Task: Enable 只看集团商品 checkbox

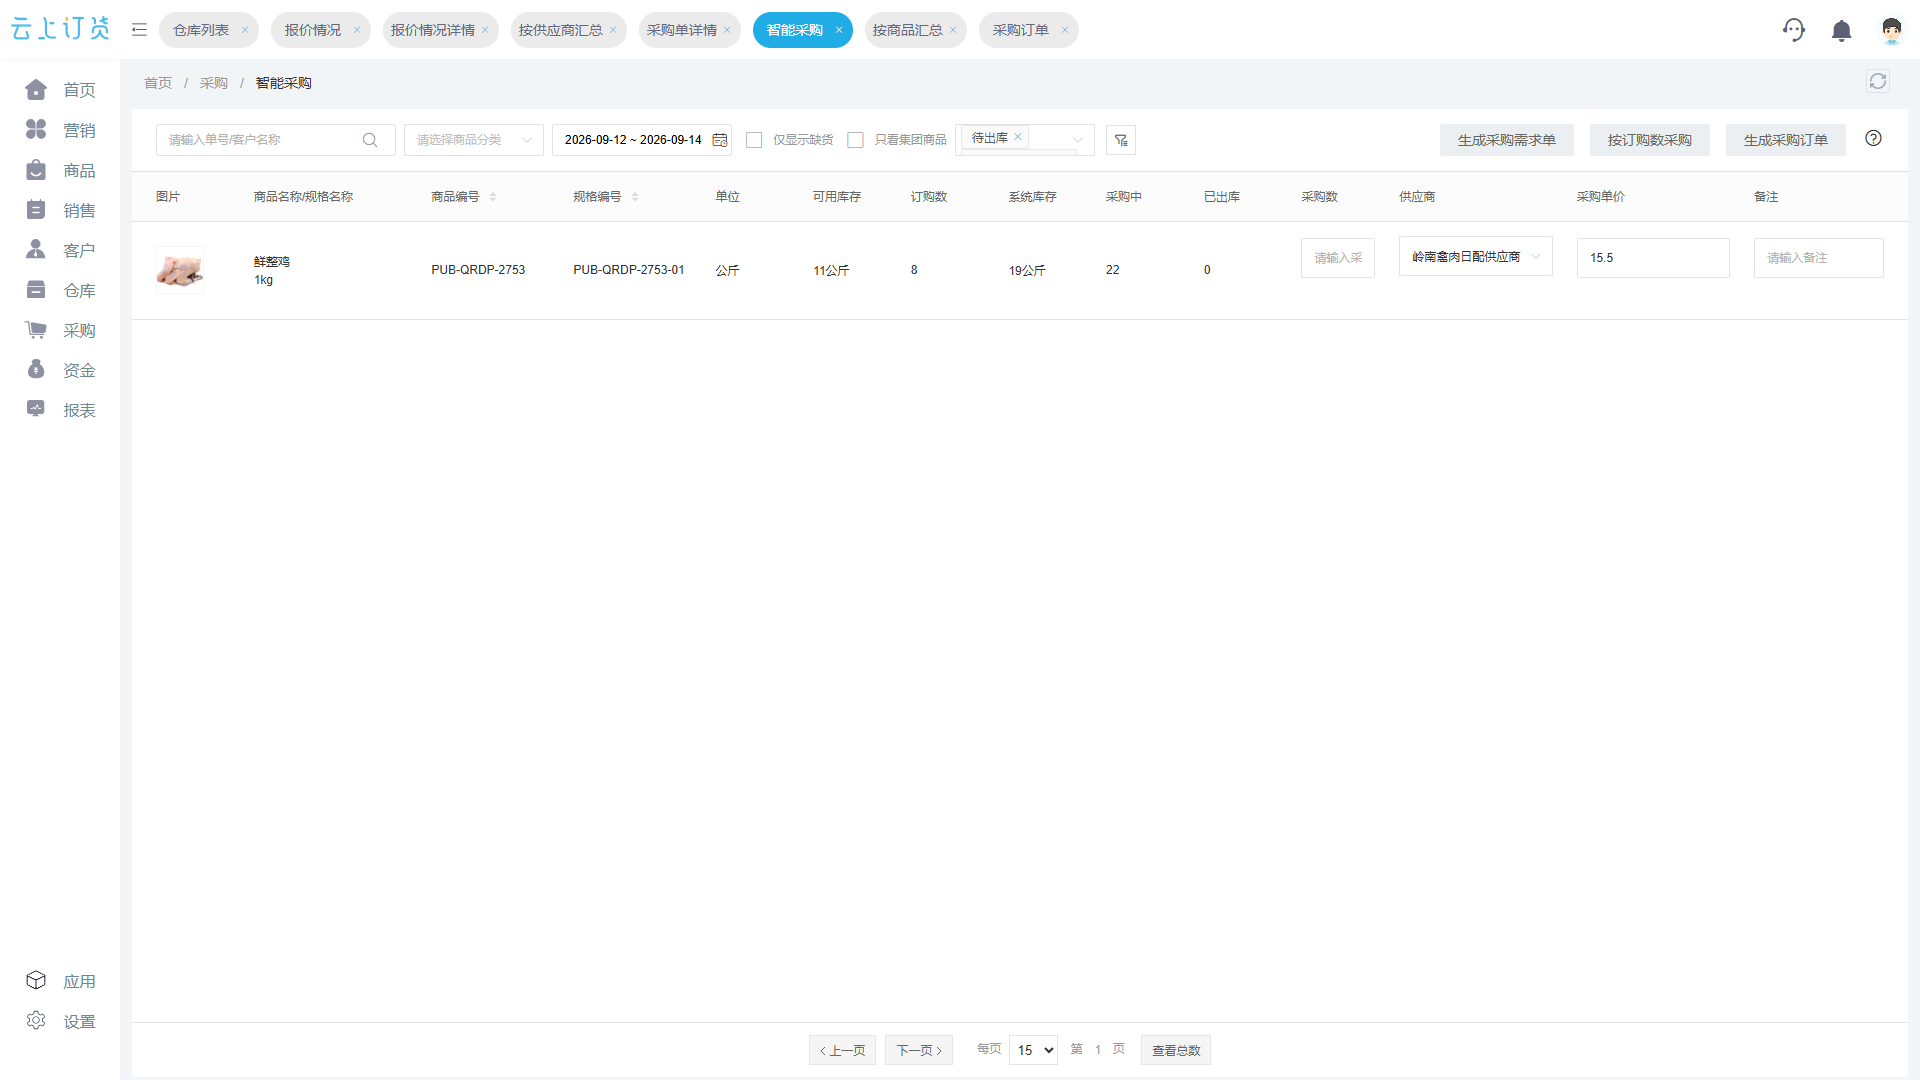Action: [x=855, y=140]
